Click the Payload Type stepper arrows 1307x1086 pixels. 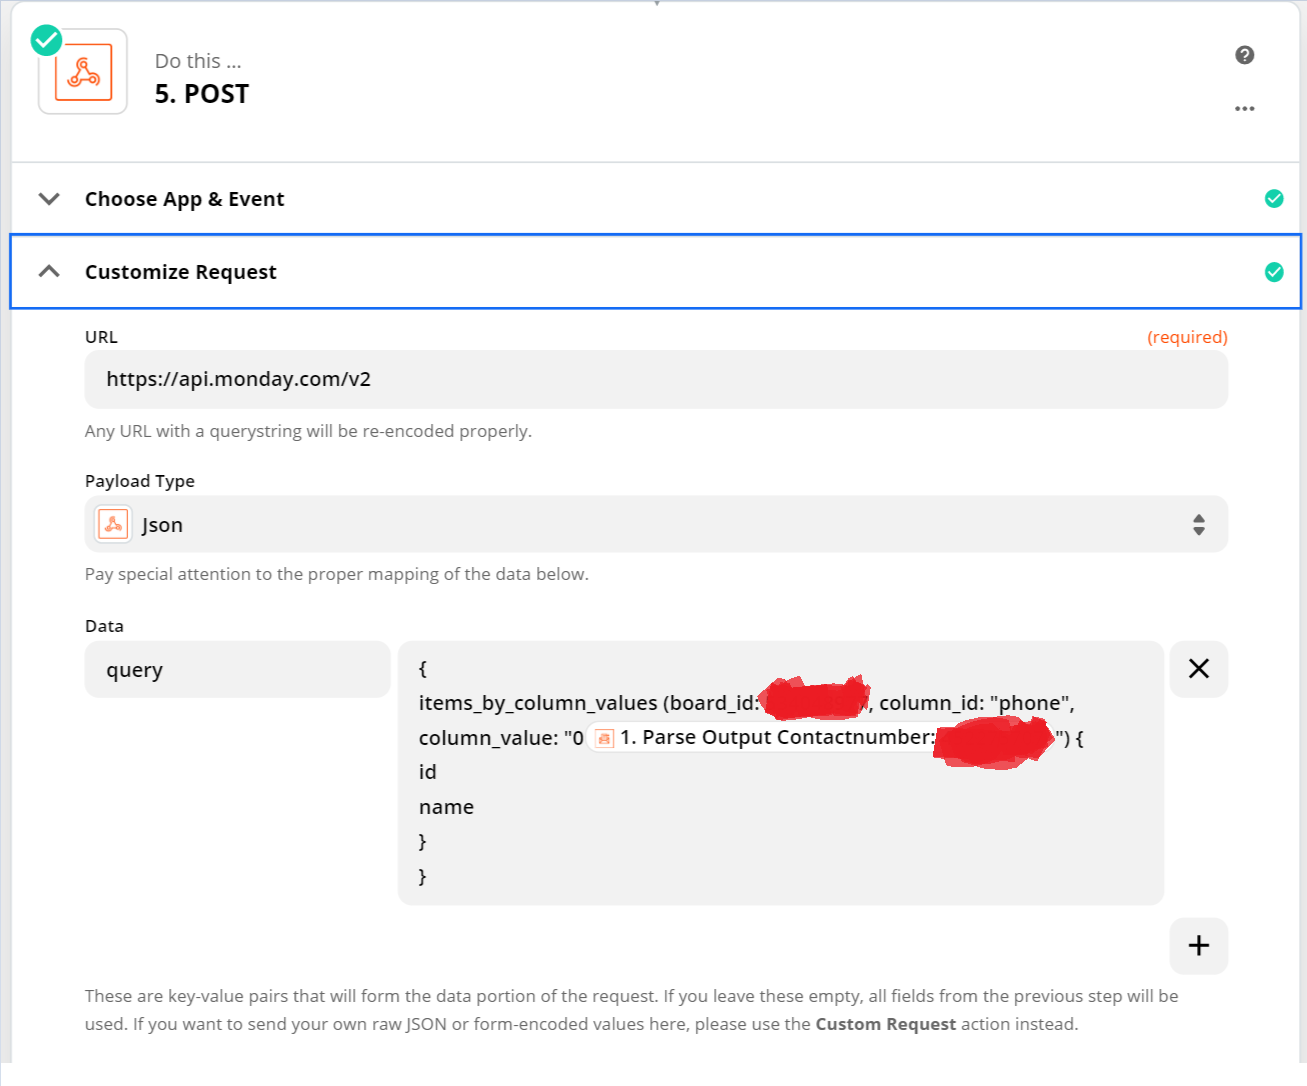[x=1199, y=524]
